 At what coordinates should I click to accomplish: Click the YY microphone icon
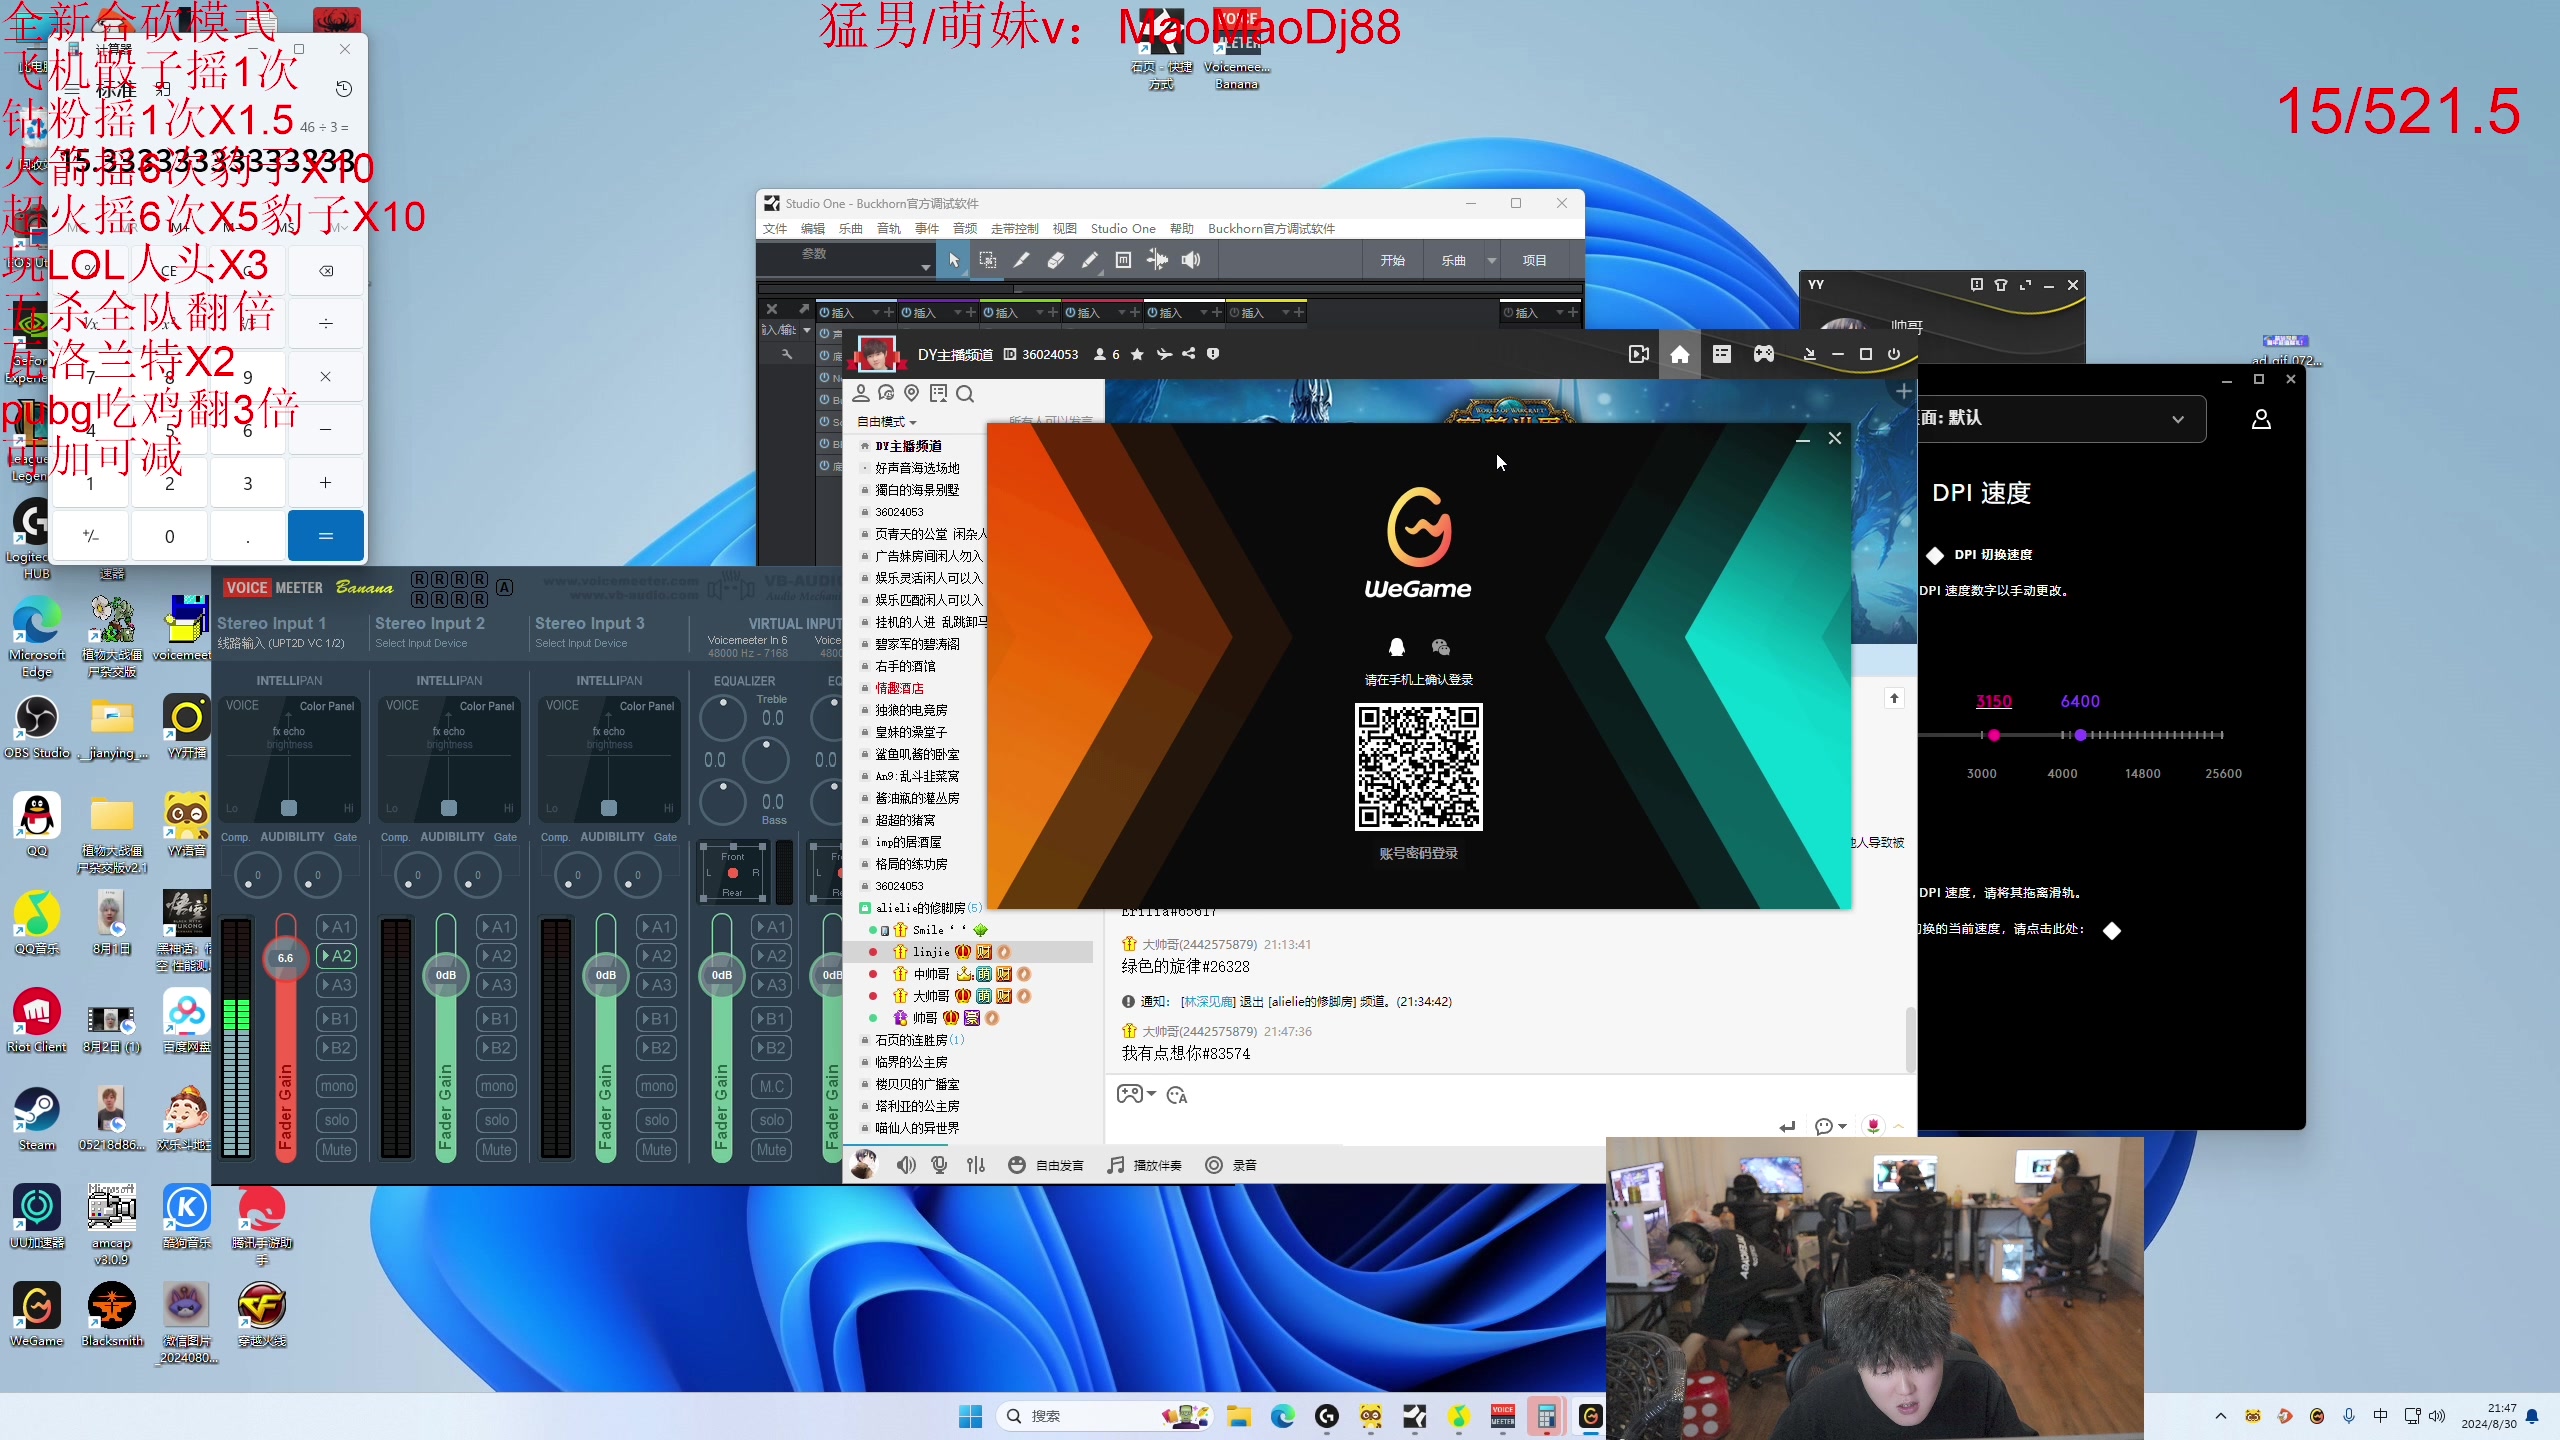[x=939, y=1165]
